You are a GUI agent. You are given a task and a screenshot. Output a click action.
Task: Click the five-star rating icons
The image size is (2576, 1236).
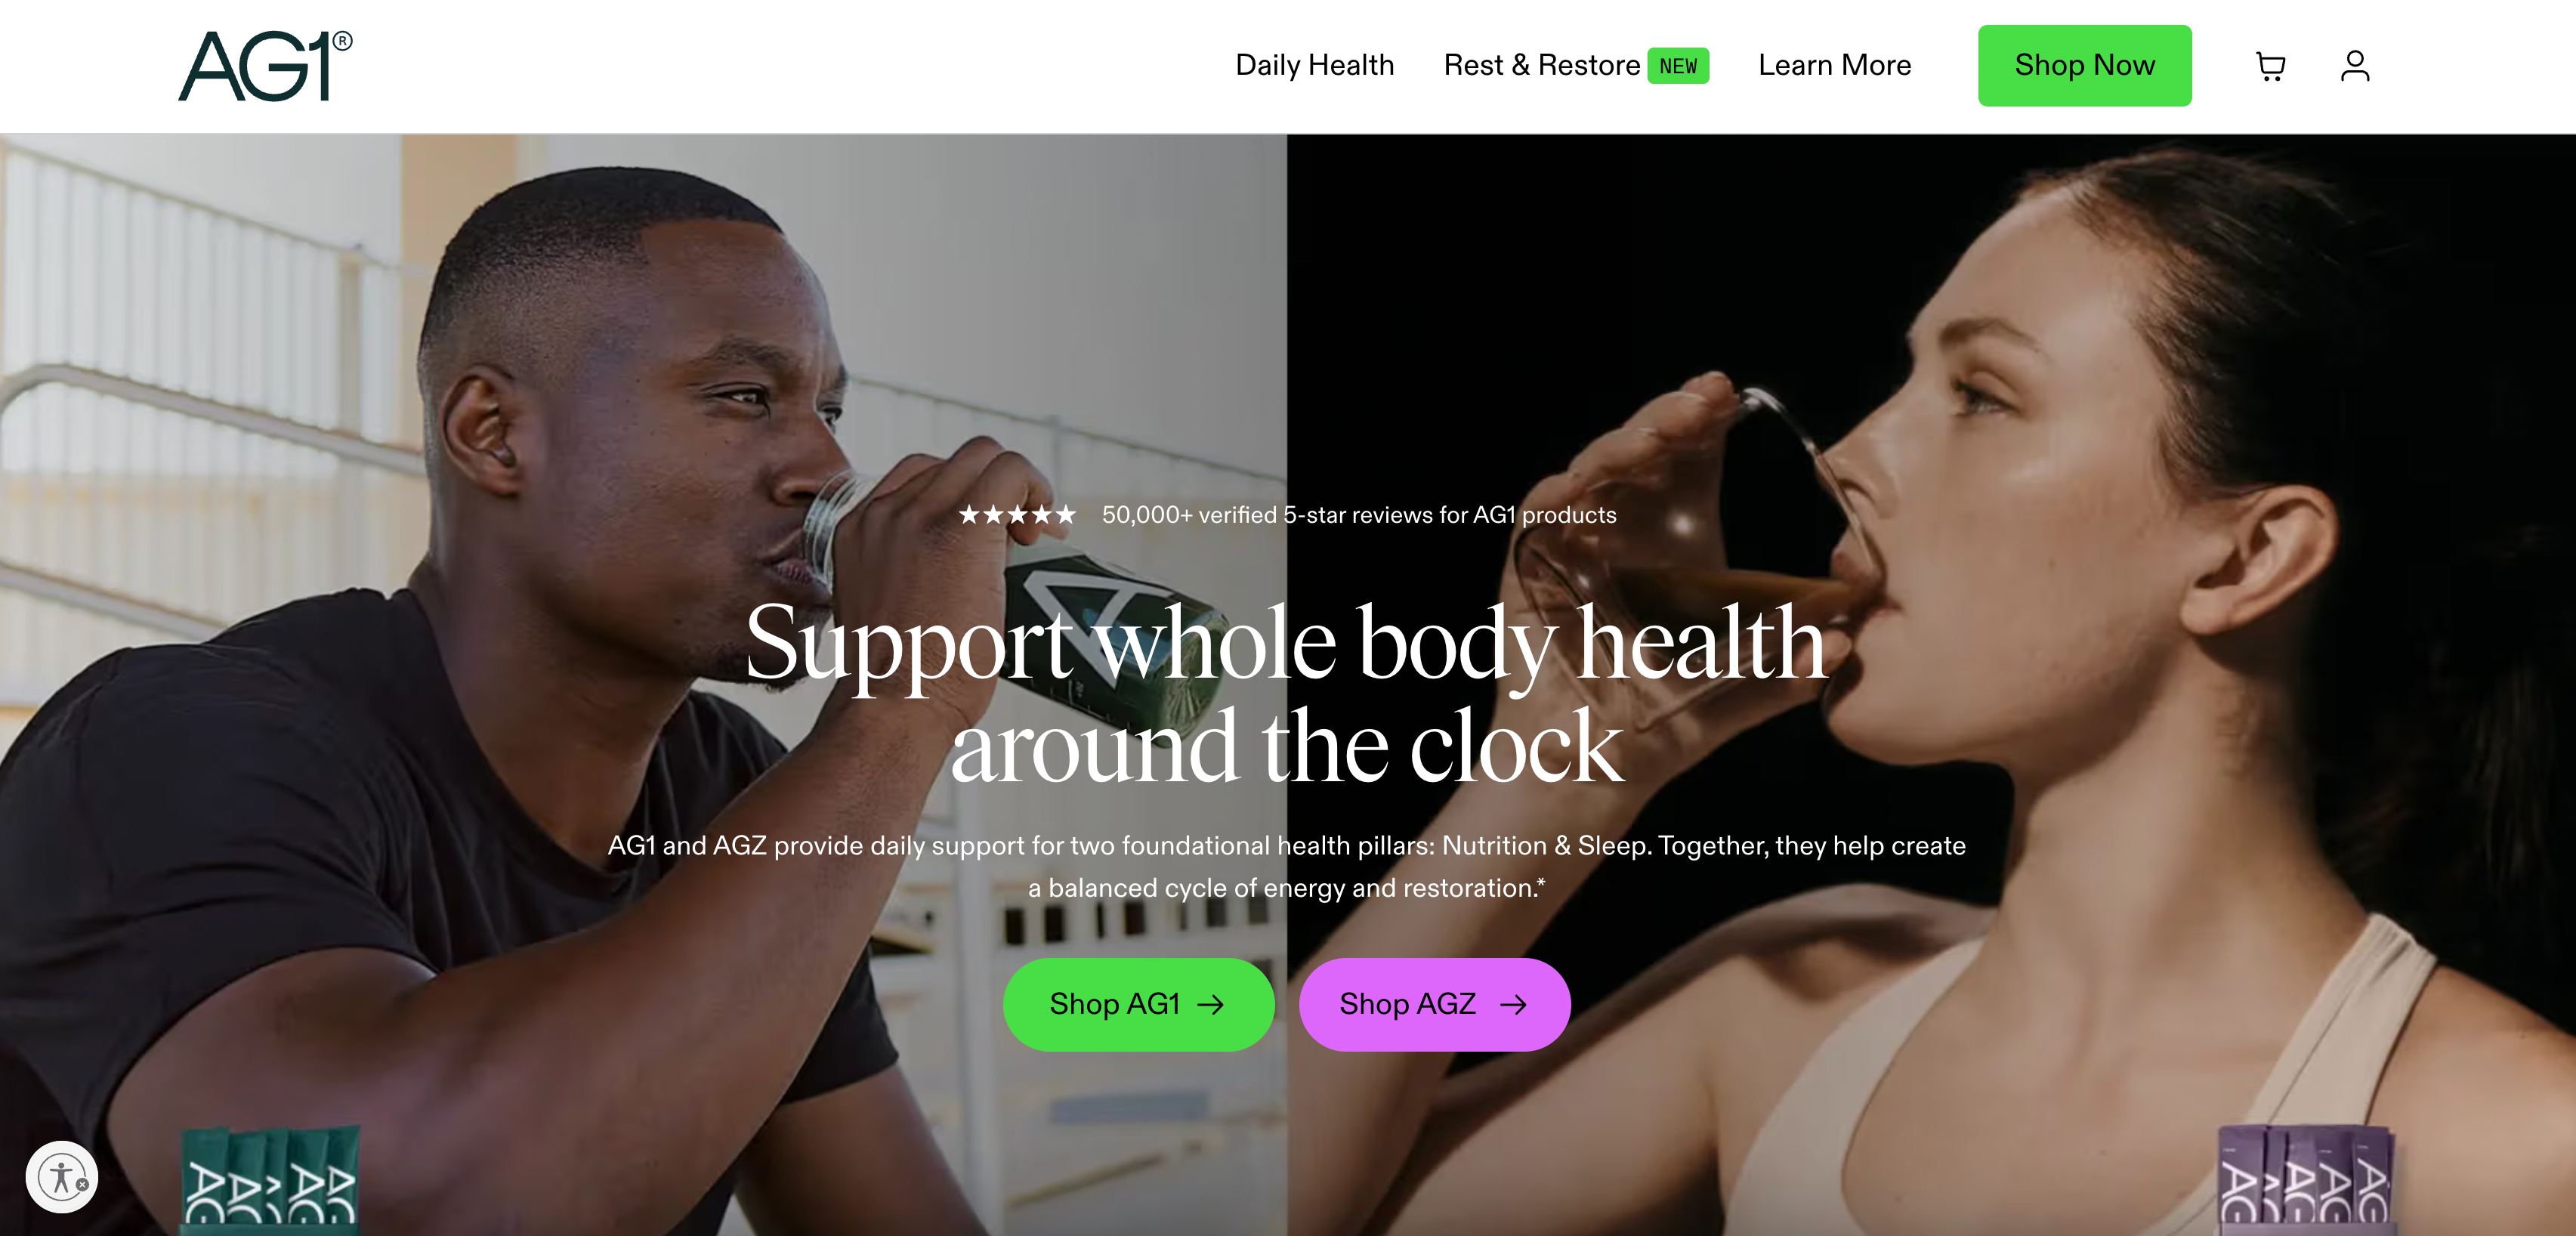click(x=1017, y=515)
